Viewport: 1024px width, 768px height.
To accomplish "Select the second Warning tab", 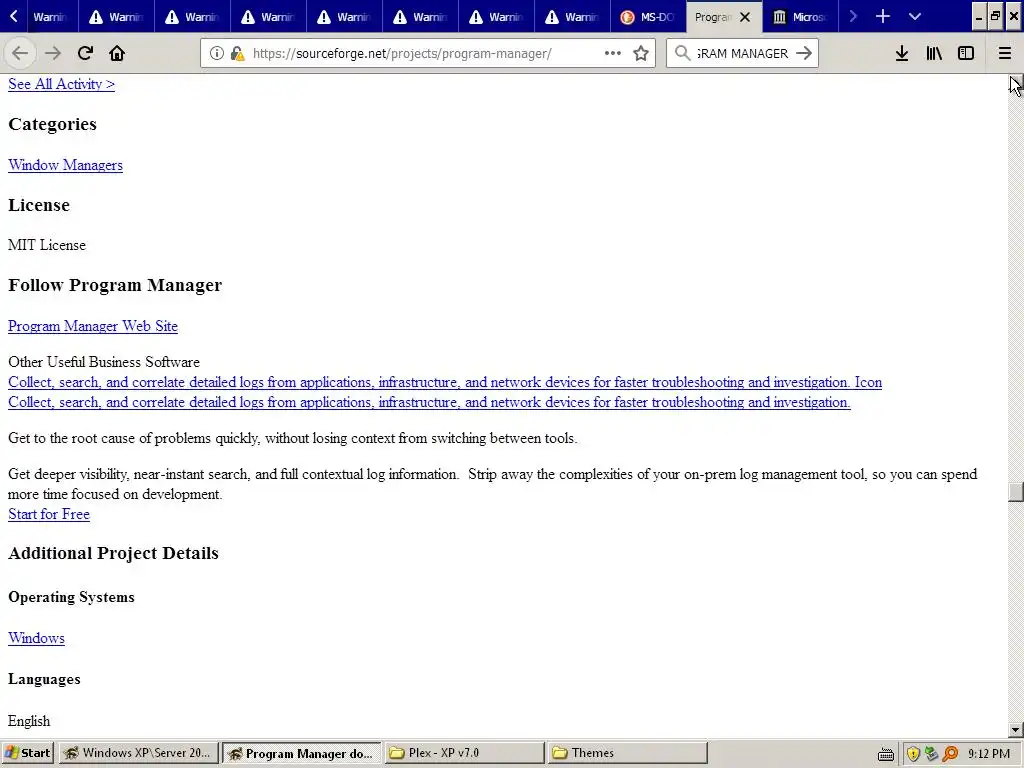I will (116, 17).
